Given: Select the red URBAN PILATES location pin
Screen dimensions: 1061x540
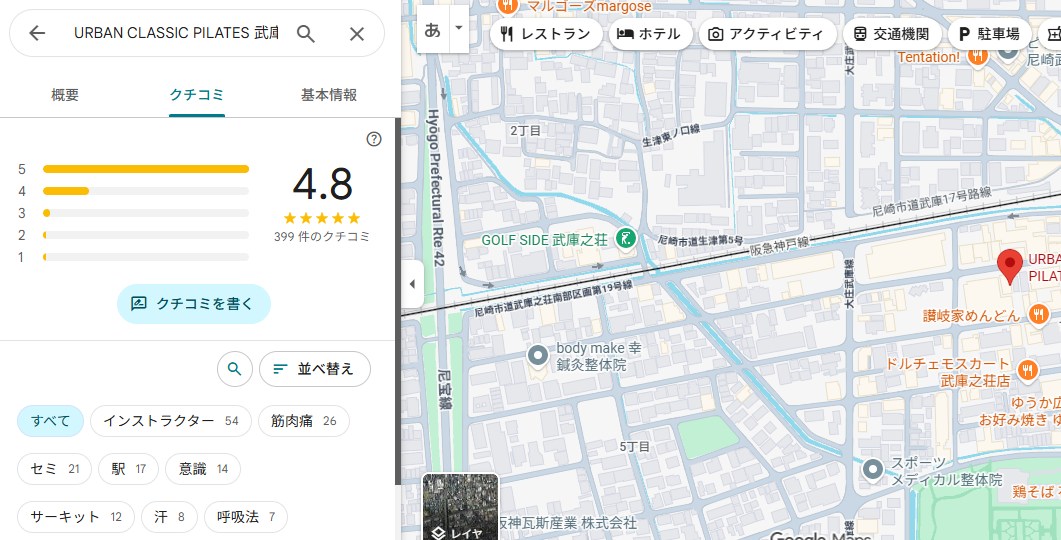Looking at the screenshot, I should [x=1010, y=267].
